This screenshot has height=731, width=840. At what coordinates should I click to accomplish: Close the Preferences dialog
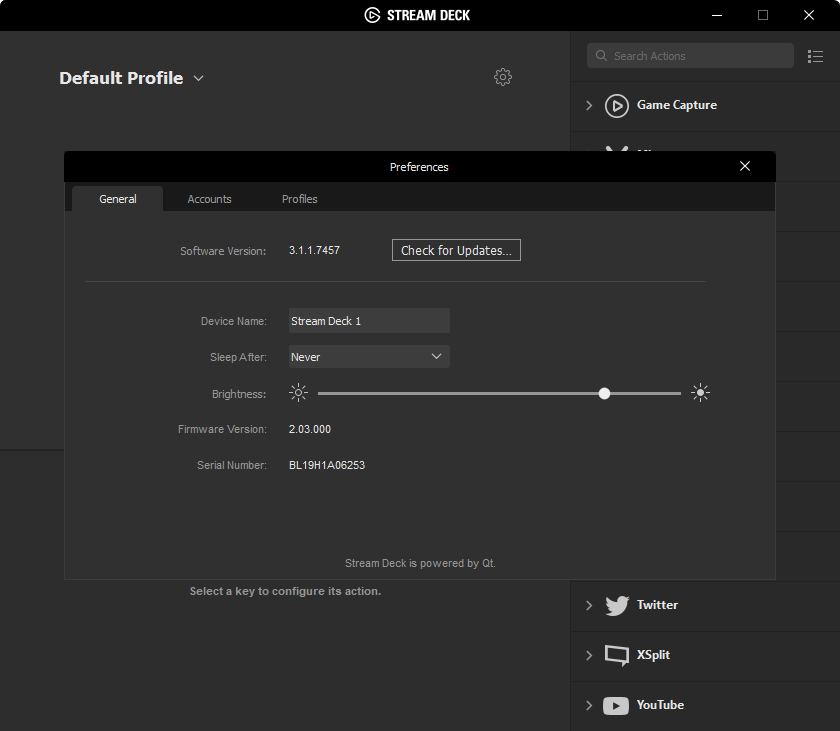click(745, 166)
